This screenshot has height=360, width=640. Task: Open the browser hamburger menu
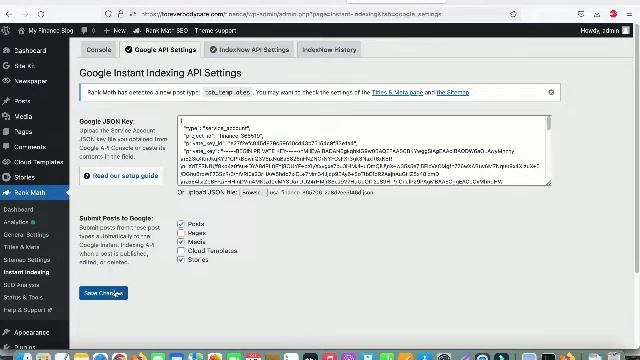tap(629, 14)
